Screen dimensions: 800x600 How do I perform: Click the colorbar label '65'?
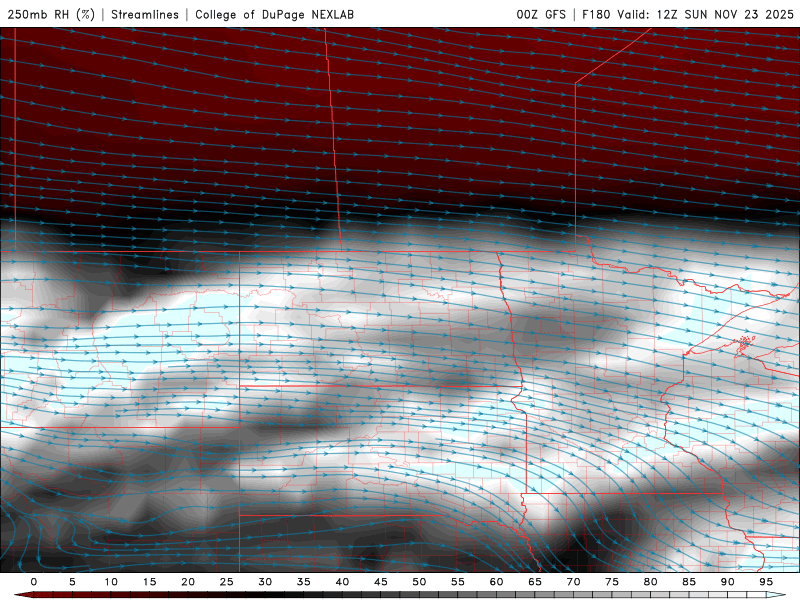point(535,582)
